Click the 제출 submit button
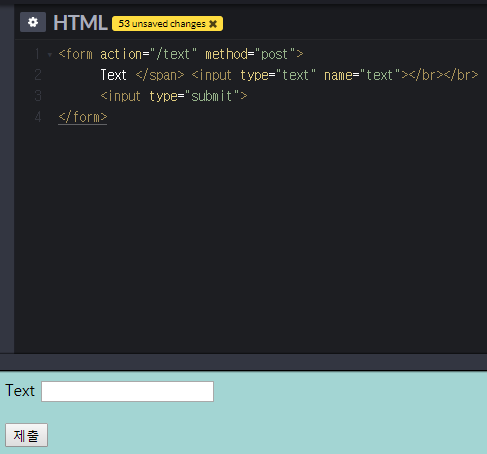The width and height of the screenshot is (487, 454). 27,435
